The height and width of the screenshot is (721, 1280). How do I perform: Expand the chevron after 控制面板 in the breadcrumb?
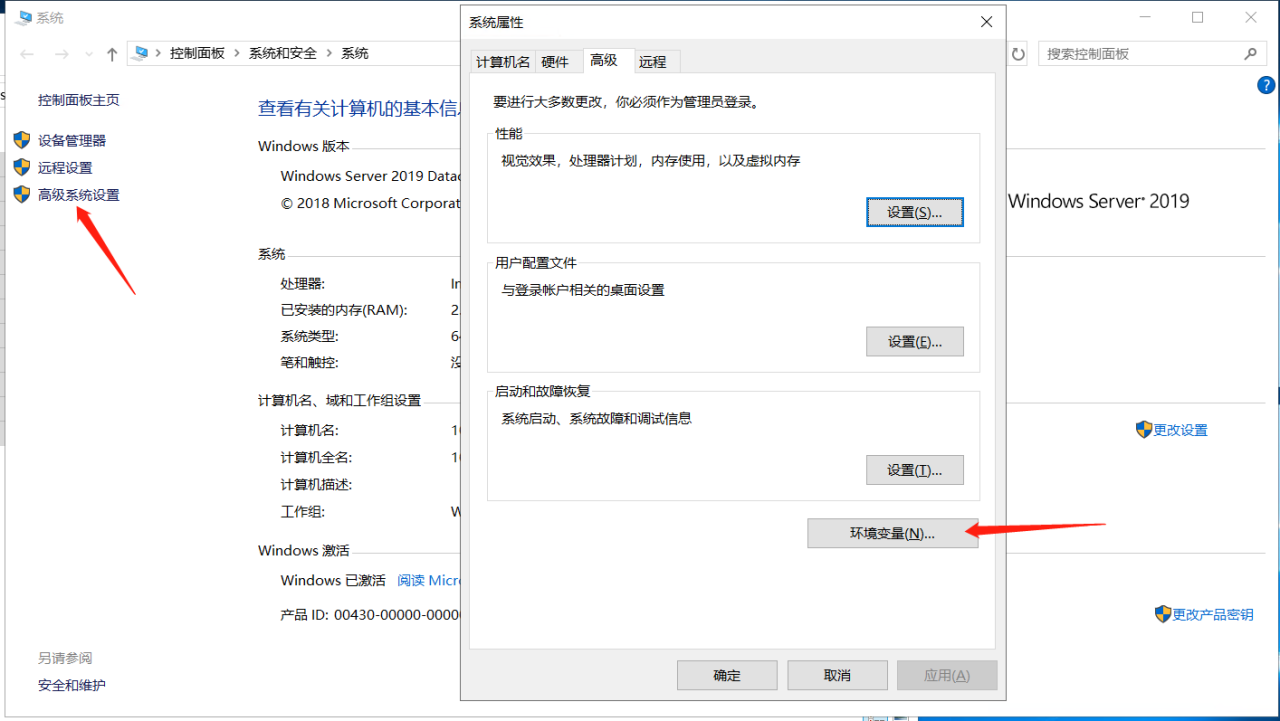pos(237,54)
